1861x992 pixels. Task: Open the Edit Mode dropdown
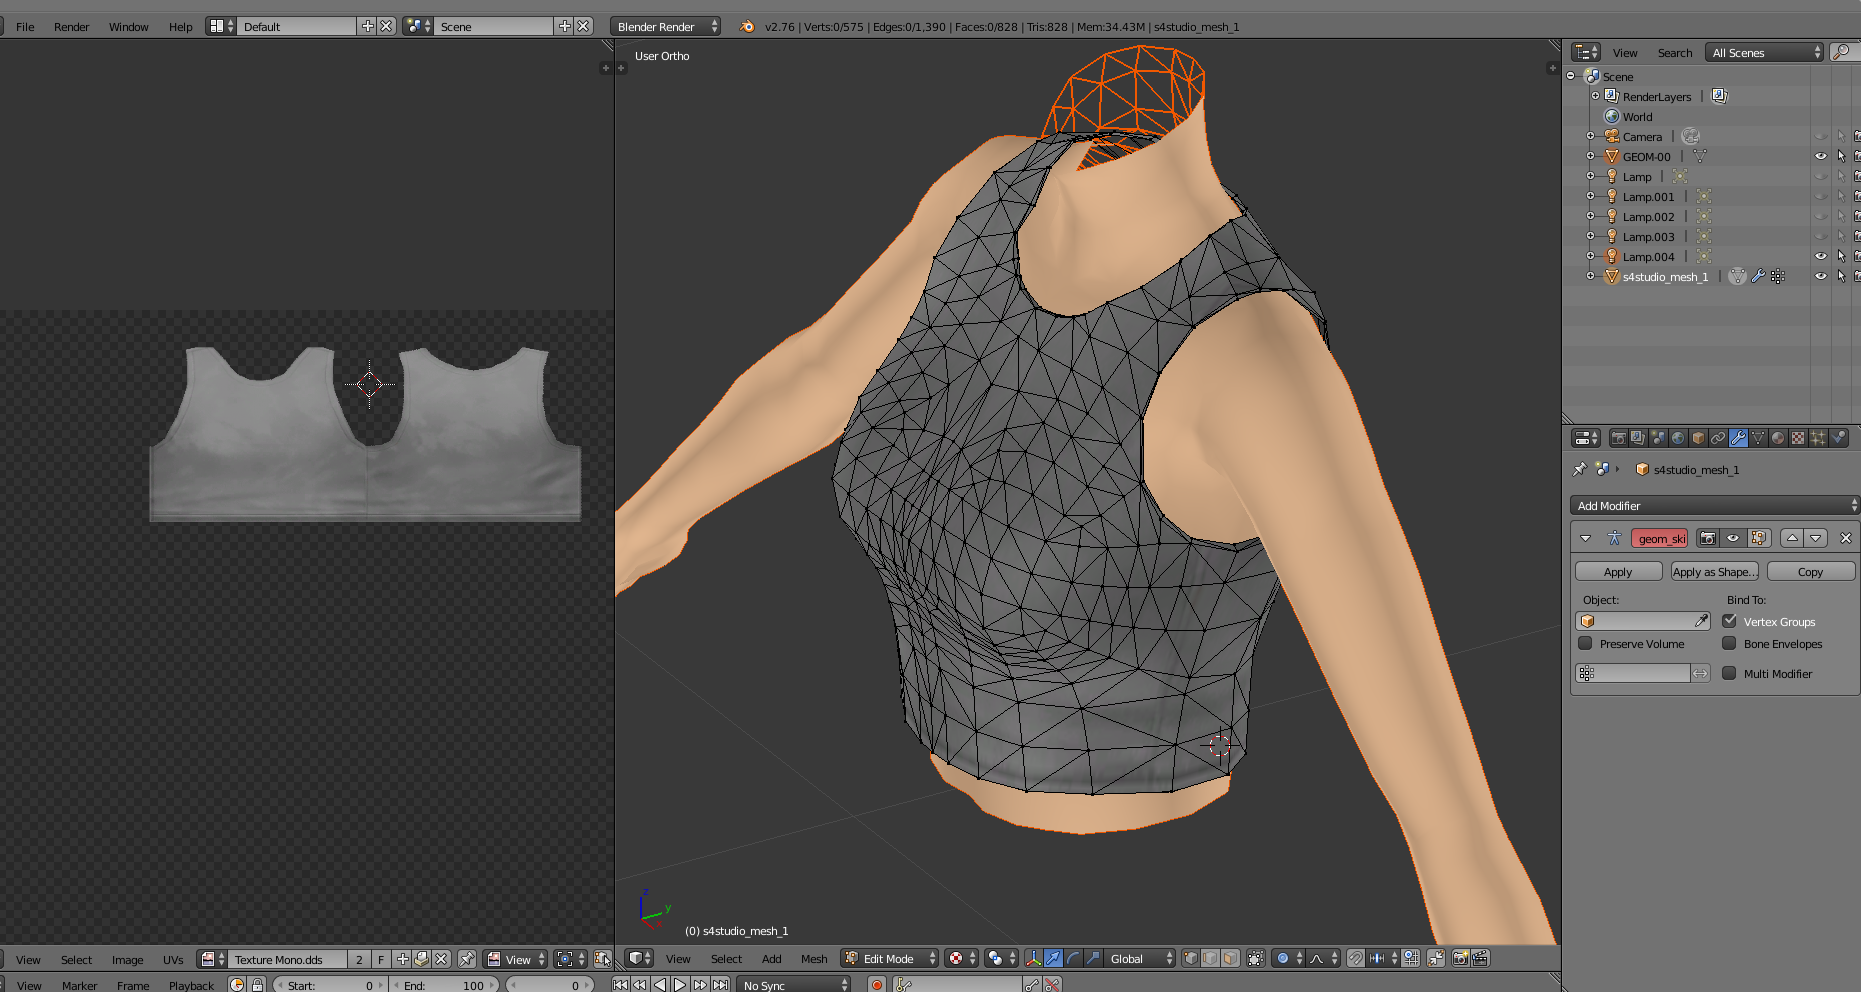coord(887,958)
